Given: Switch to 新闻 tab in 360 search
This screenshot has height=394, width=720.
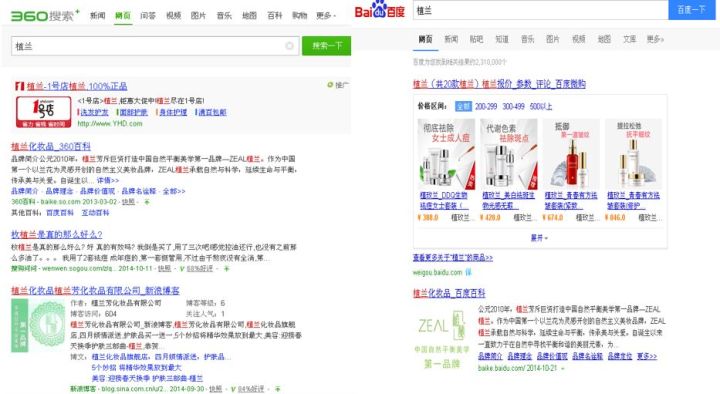Looking at the screenshot, I should click(97, 16).
